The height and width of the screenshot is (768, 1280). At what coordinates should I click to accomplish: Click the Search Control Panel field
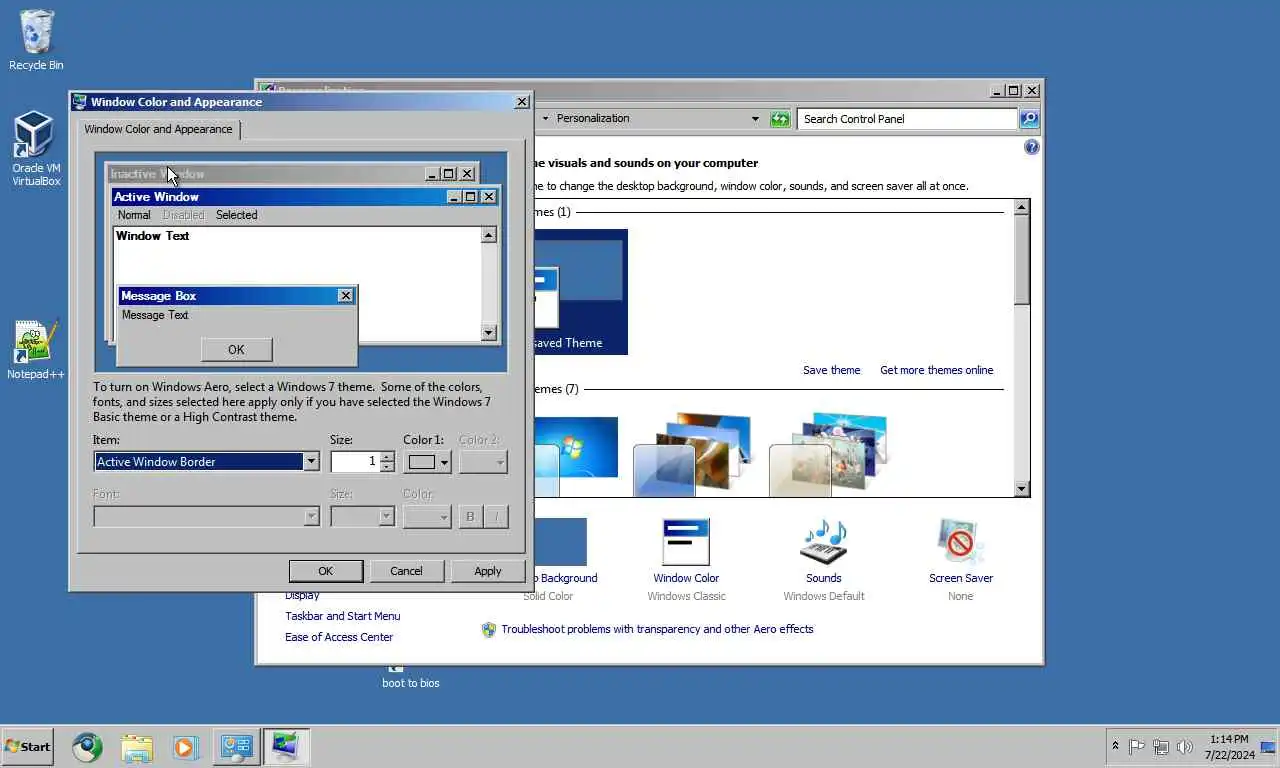coord(908,119)
